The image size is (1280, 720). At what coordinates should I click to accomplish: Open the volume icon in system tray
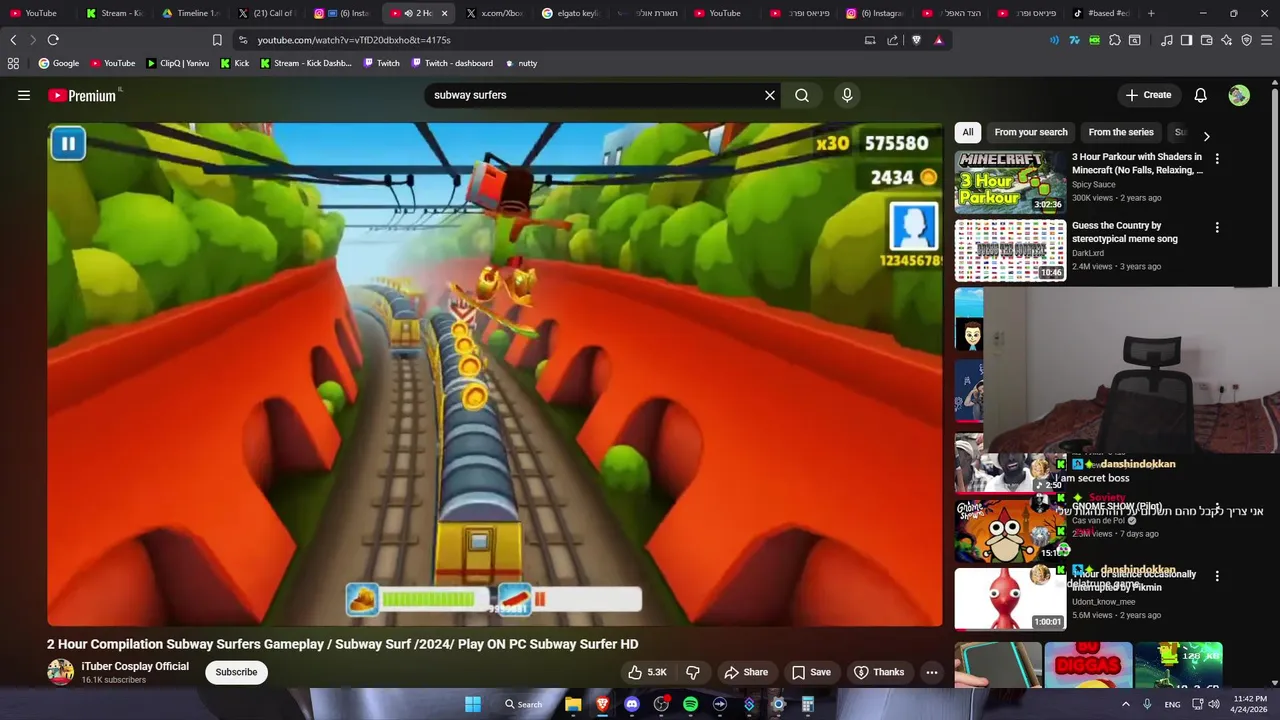click(x=1214, y=704)
